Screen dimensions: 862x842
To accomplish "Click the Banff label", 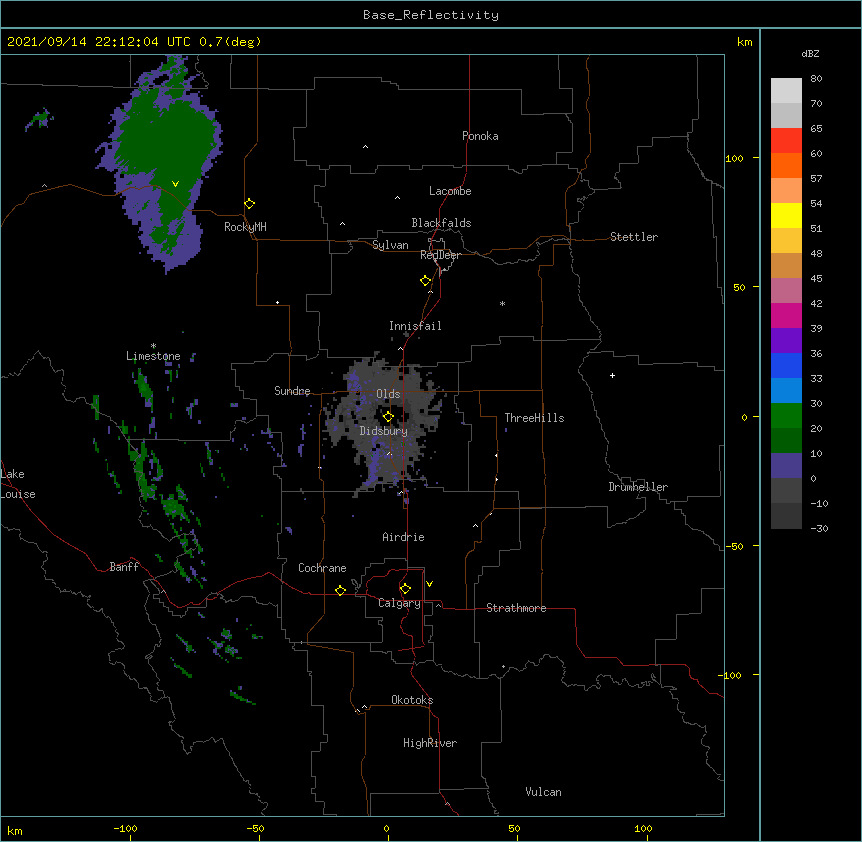I will tap(124, 567).
